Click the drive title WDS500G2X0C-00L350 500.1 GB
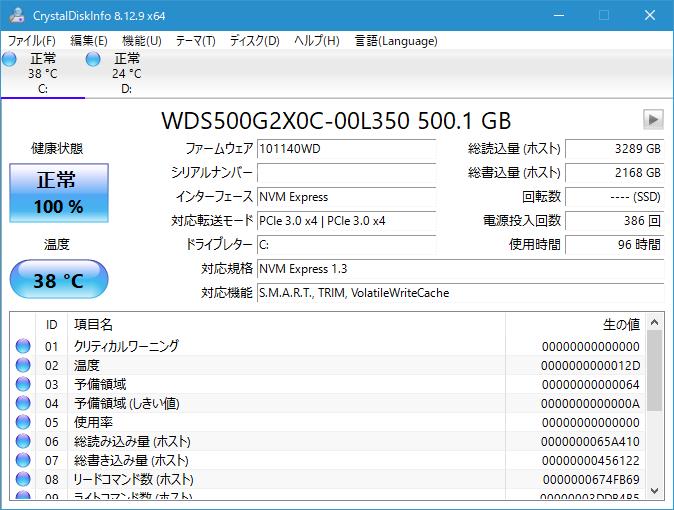 pos(336,120)
